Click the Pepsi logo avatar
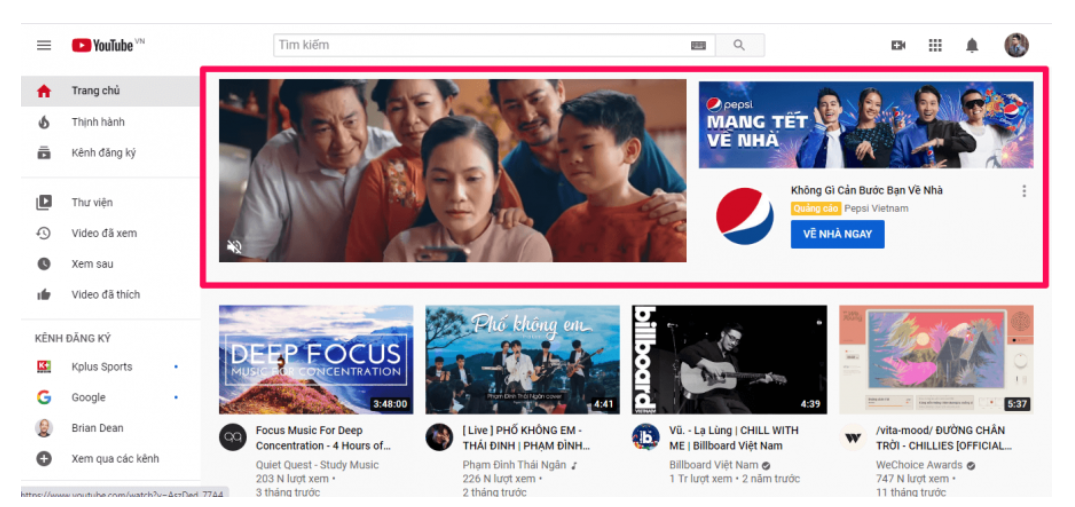 tap(745, 217)
